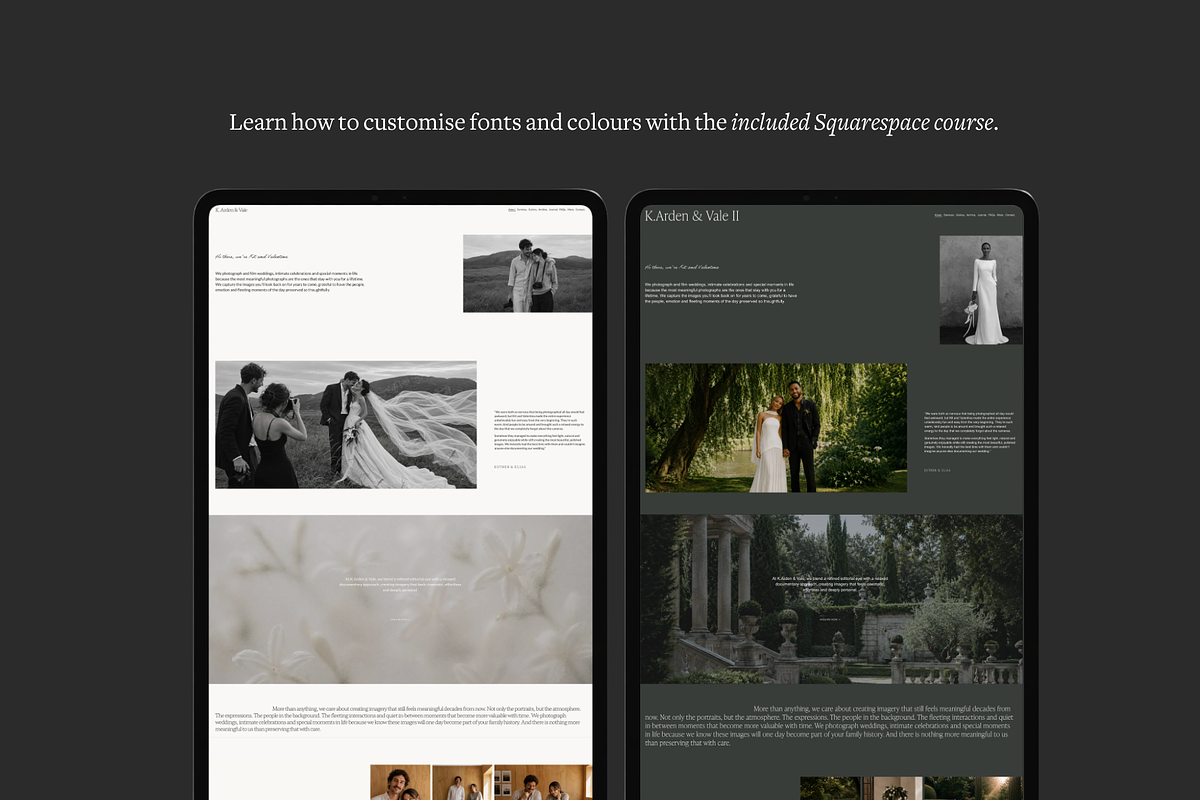Click the flowing veil wedding kiss photo
This screenshot has height=800, width=1200.
[x=346, y=425]
